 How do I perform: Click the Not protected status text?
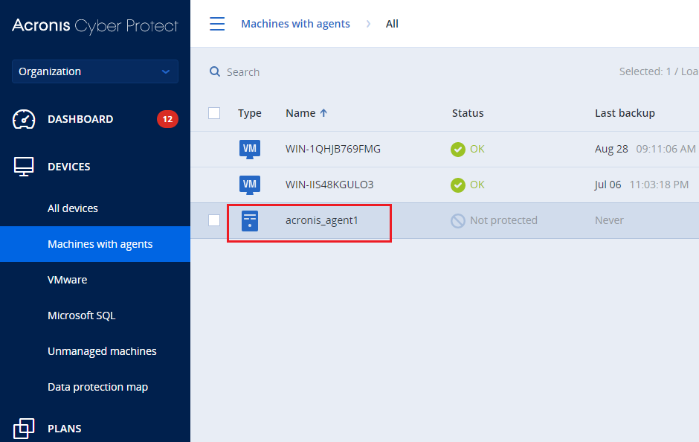504,220
